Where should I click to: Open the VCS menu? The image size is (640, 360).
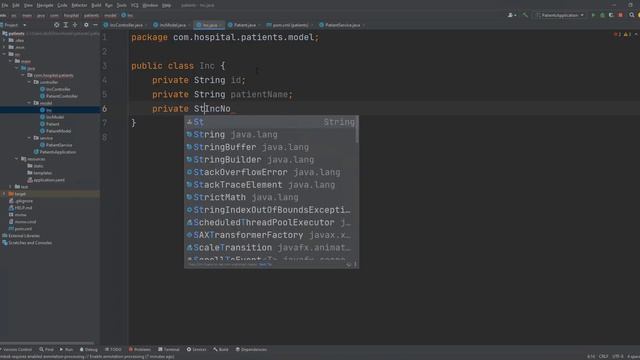click(135, 5)
